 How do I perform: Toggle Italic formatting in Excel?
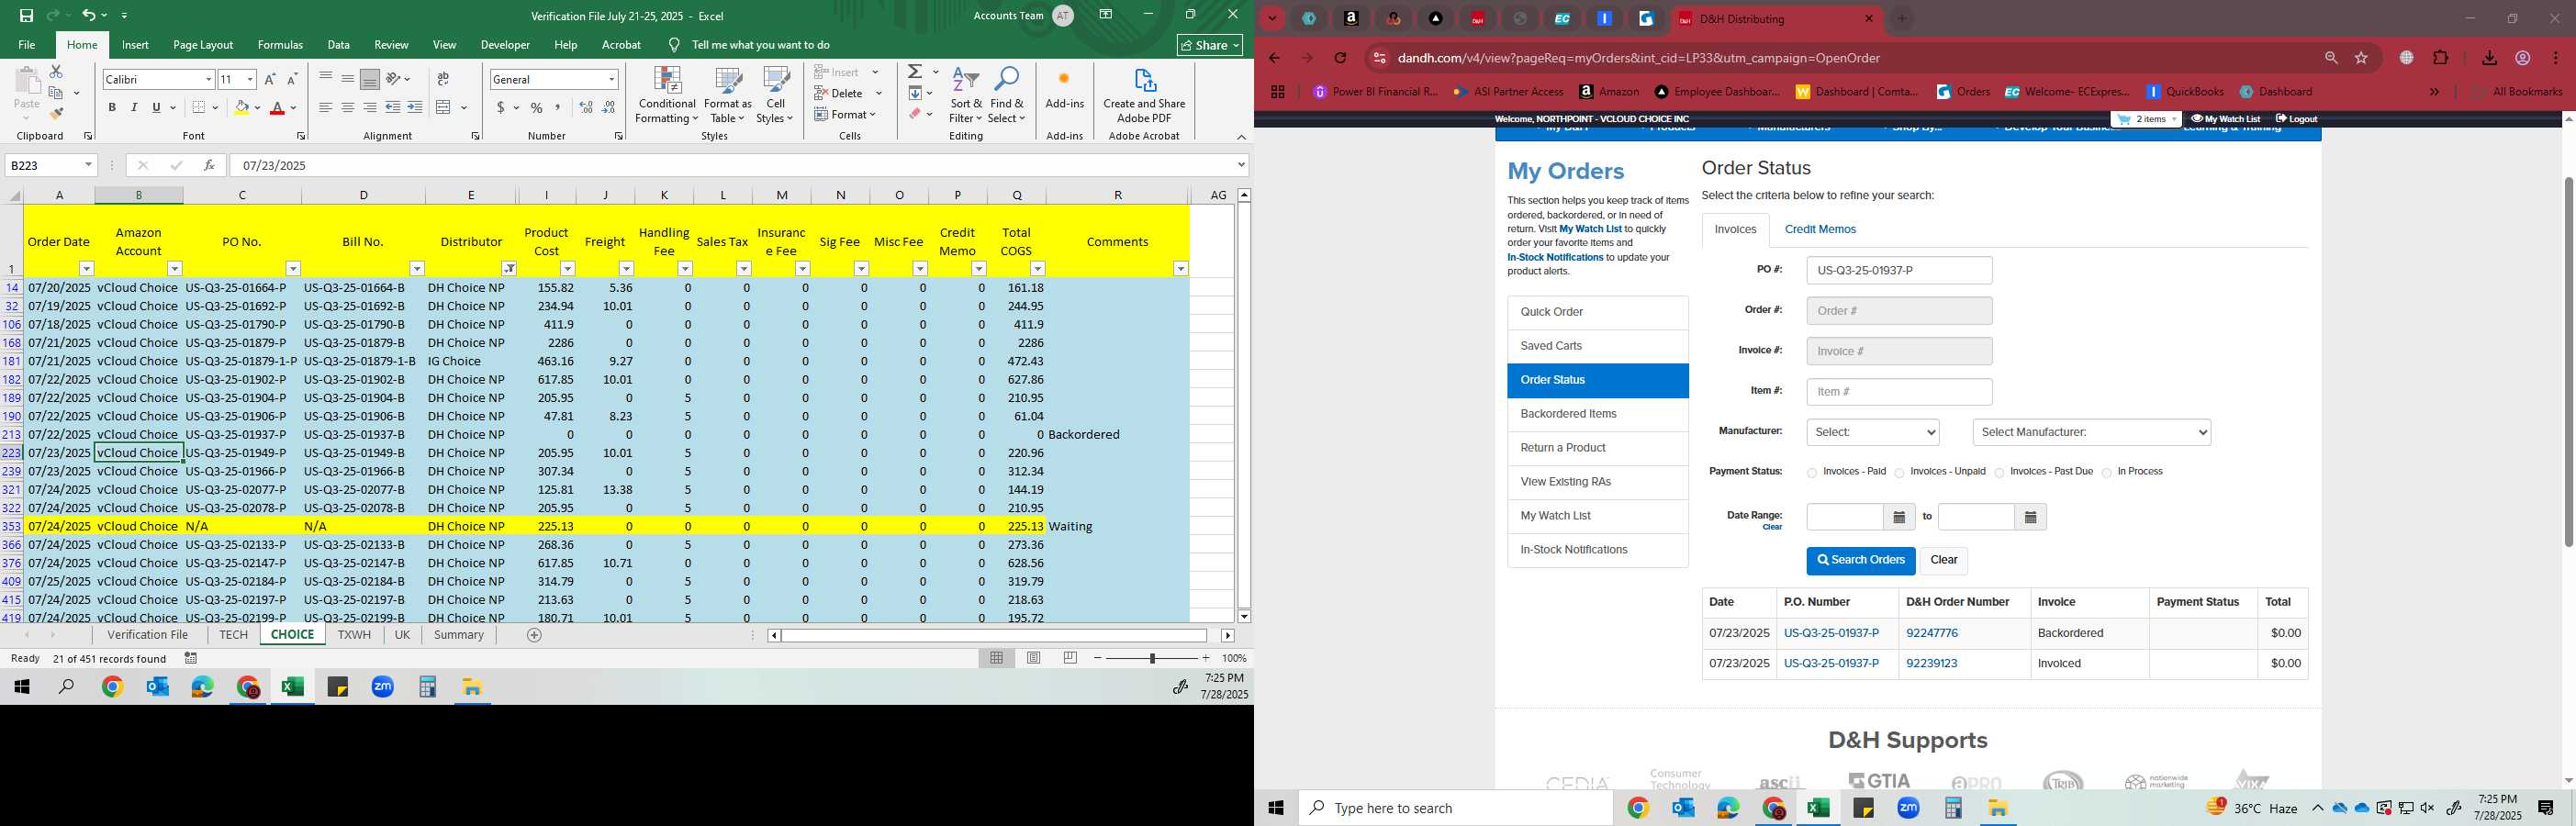click(x=134, y=108)
